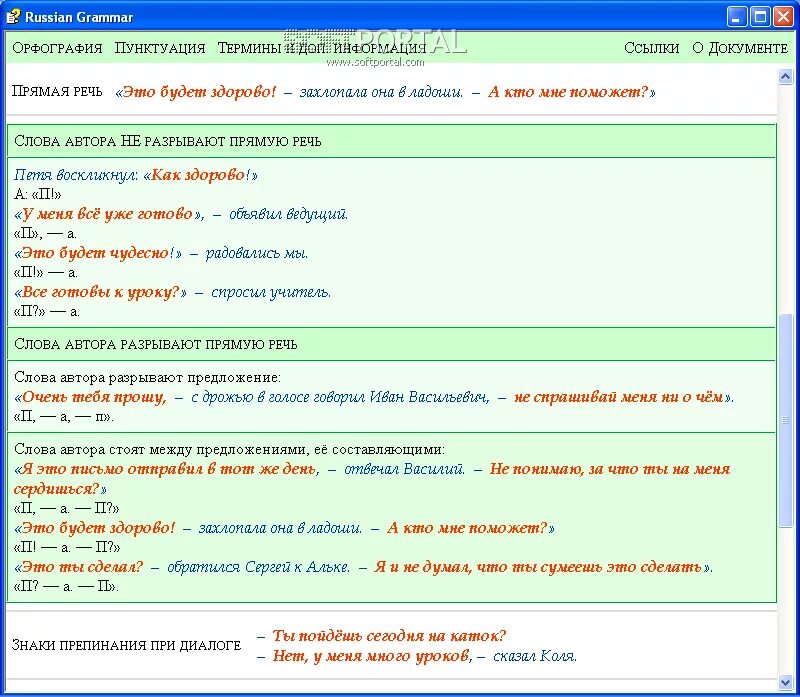Viewport: 800px width, 697px height.
Task: Click the scheme text '«П», — а.'
Action: click(45, 234)
